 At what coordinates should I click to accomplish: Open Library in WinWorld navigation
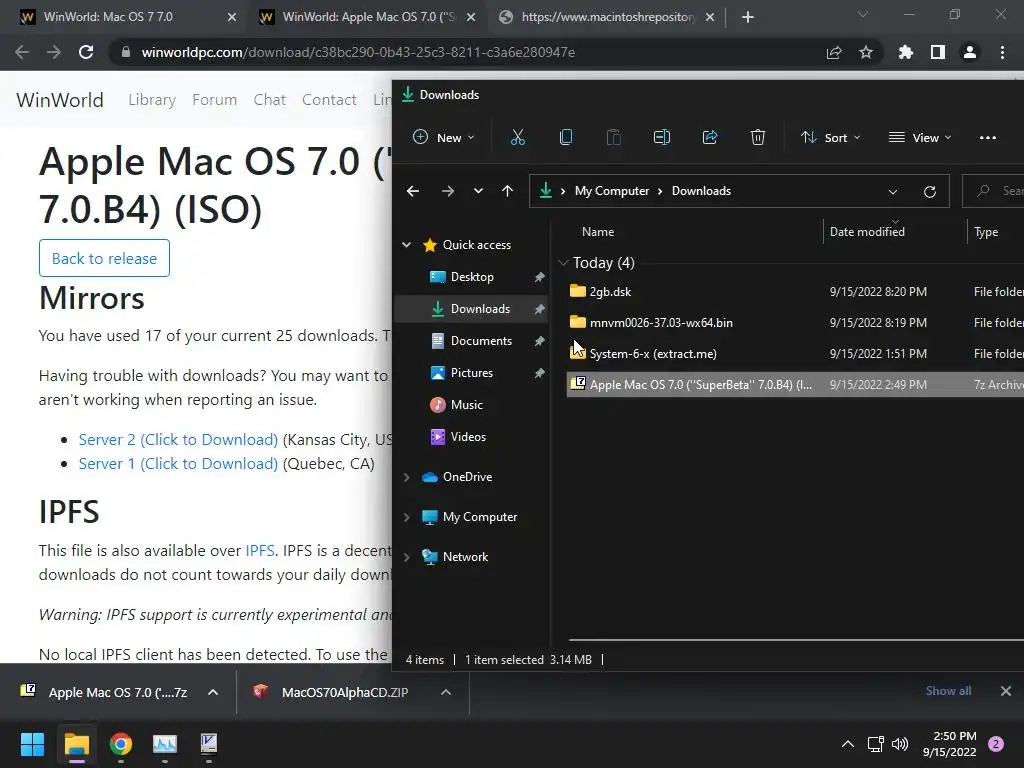pyautogui.click(x=152, y=100)
